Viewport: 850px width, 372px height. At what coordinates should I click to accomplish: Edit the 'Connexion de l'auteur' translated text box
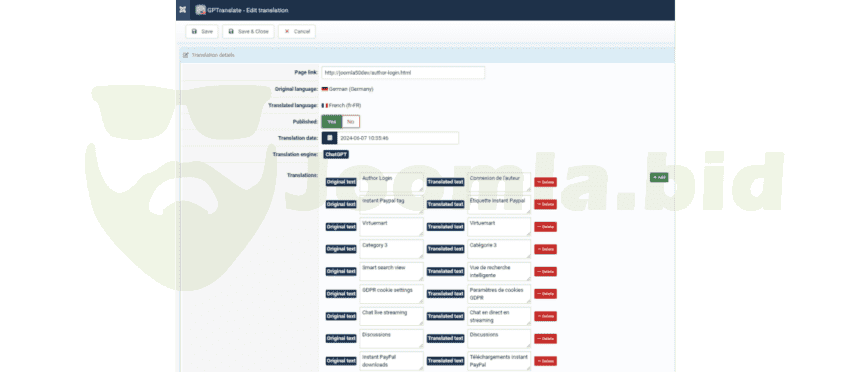[x=499, y=182]
